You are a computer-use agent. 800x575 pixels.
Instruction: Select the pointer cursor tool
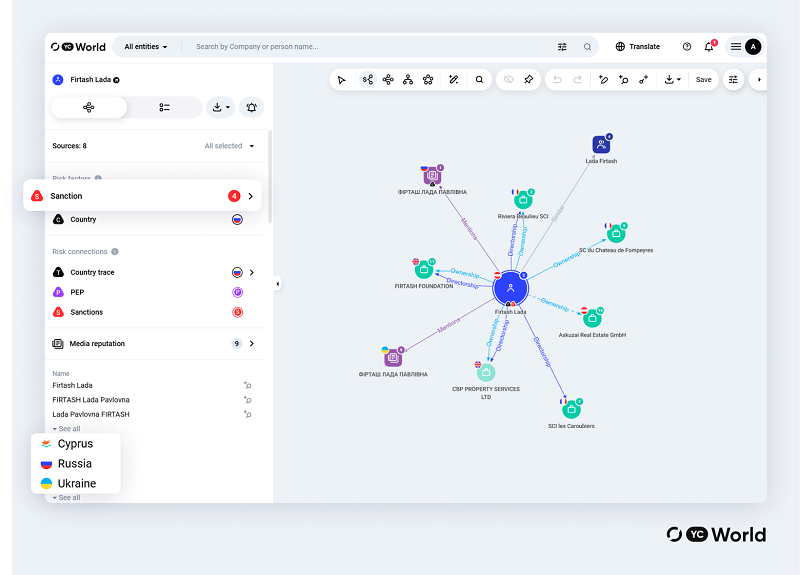(x=342, y=79)
